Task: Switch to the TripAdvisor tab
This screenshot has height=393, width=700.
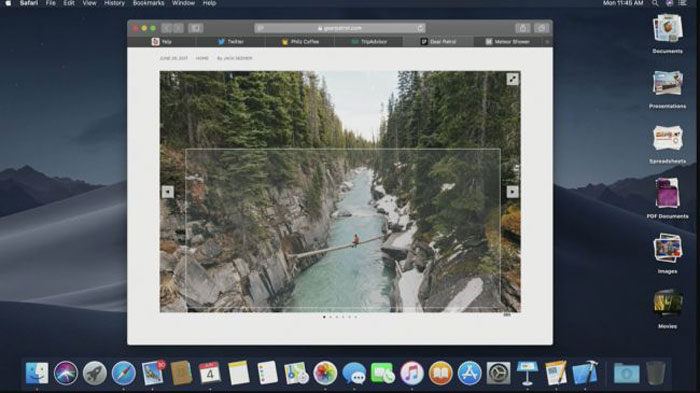Action: tap(369, 42)
